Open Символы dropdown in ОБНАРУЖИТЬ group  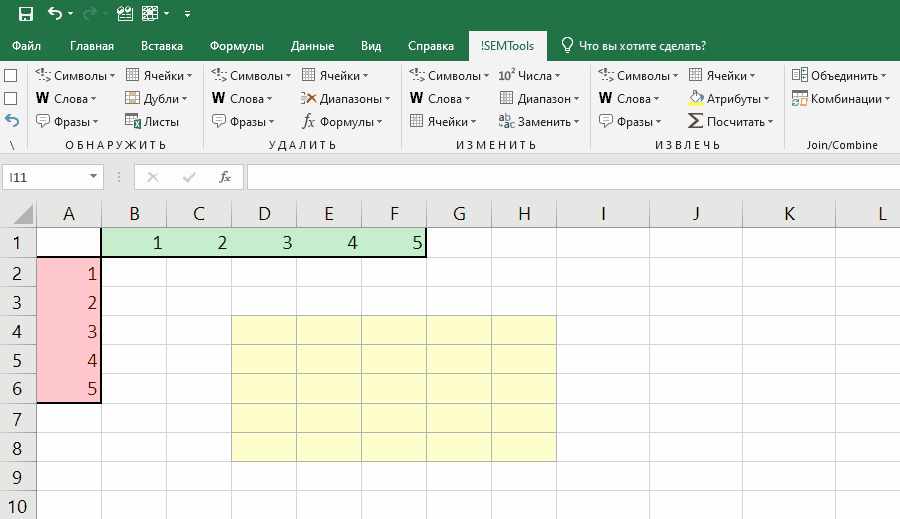click(75, 76)
